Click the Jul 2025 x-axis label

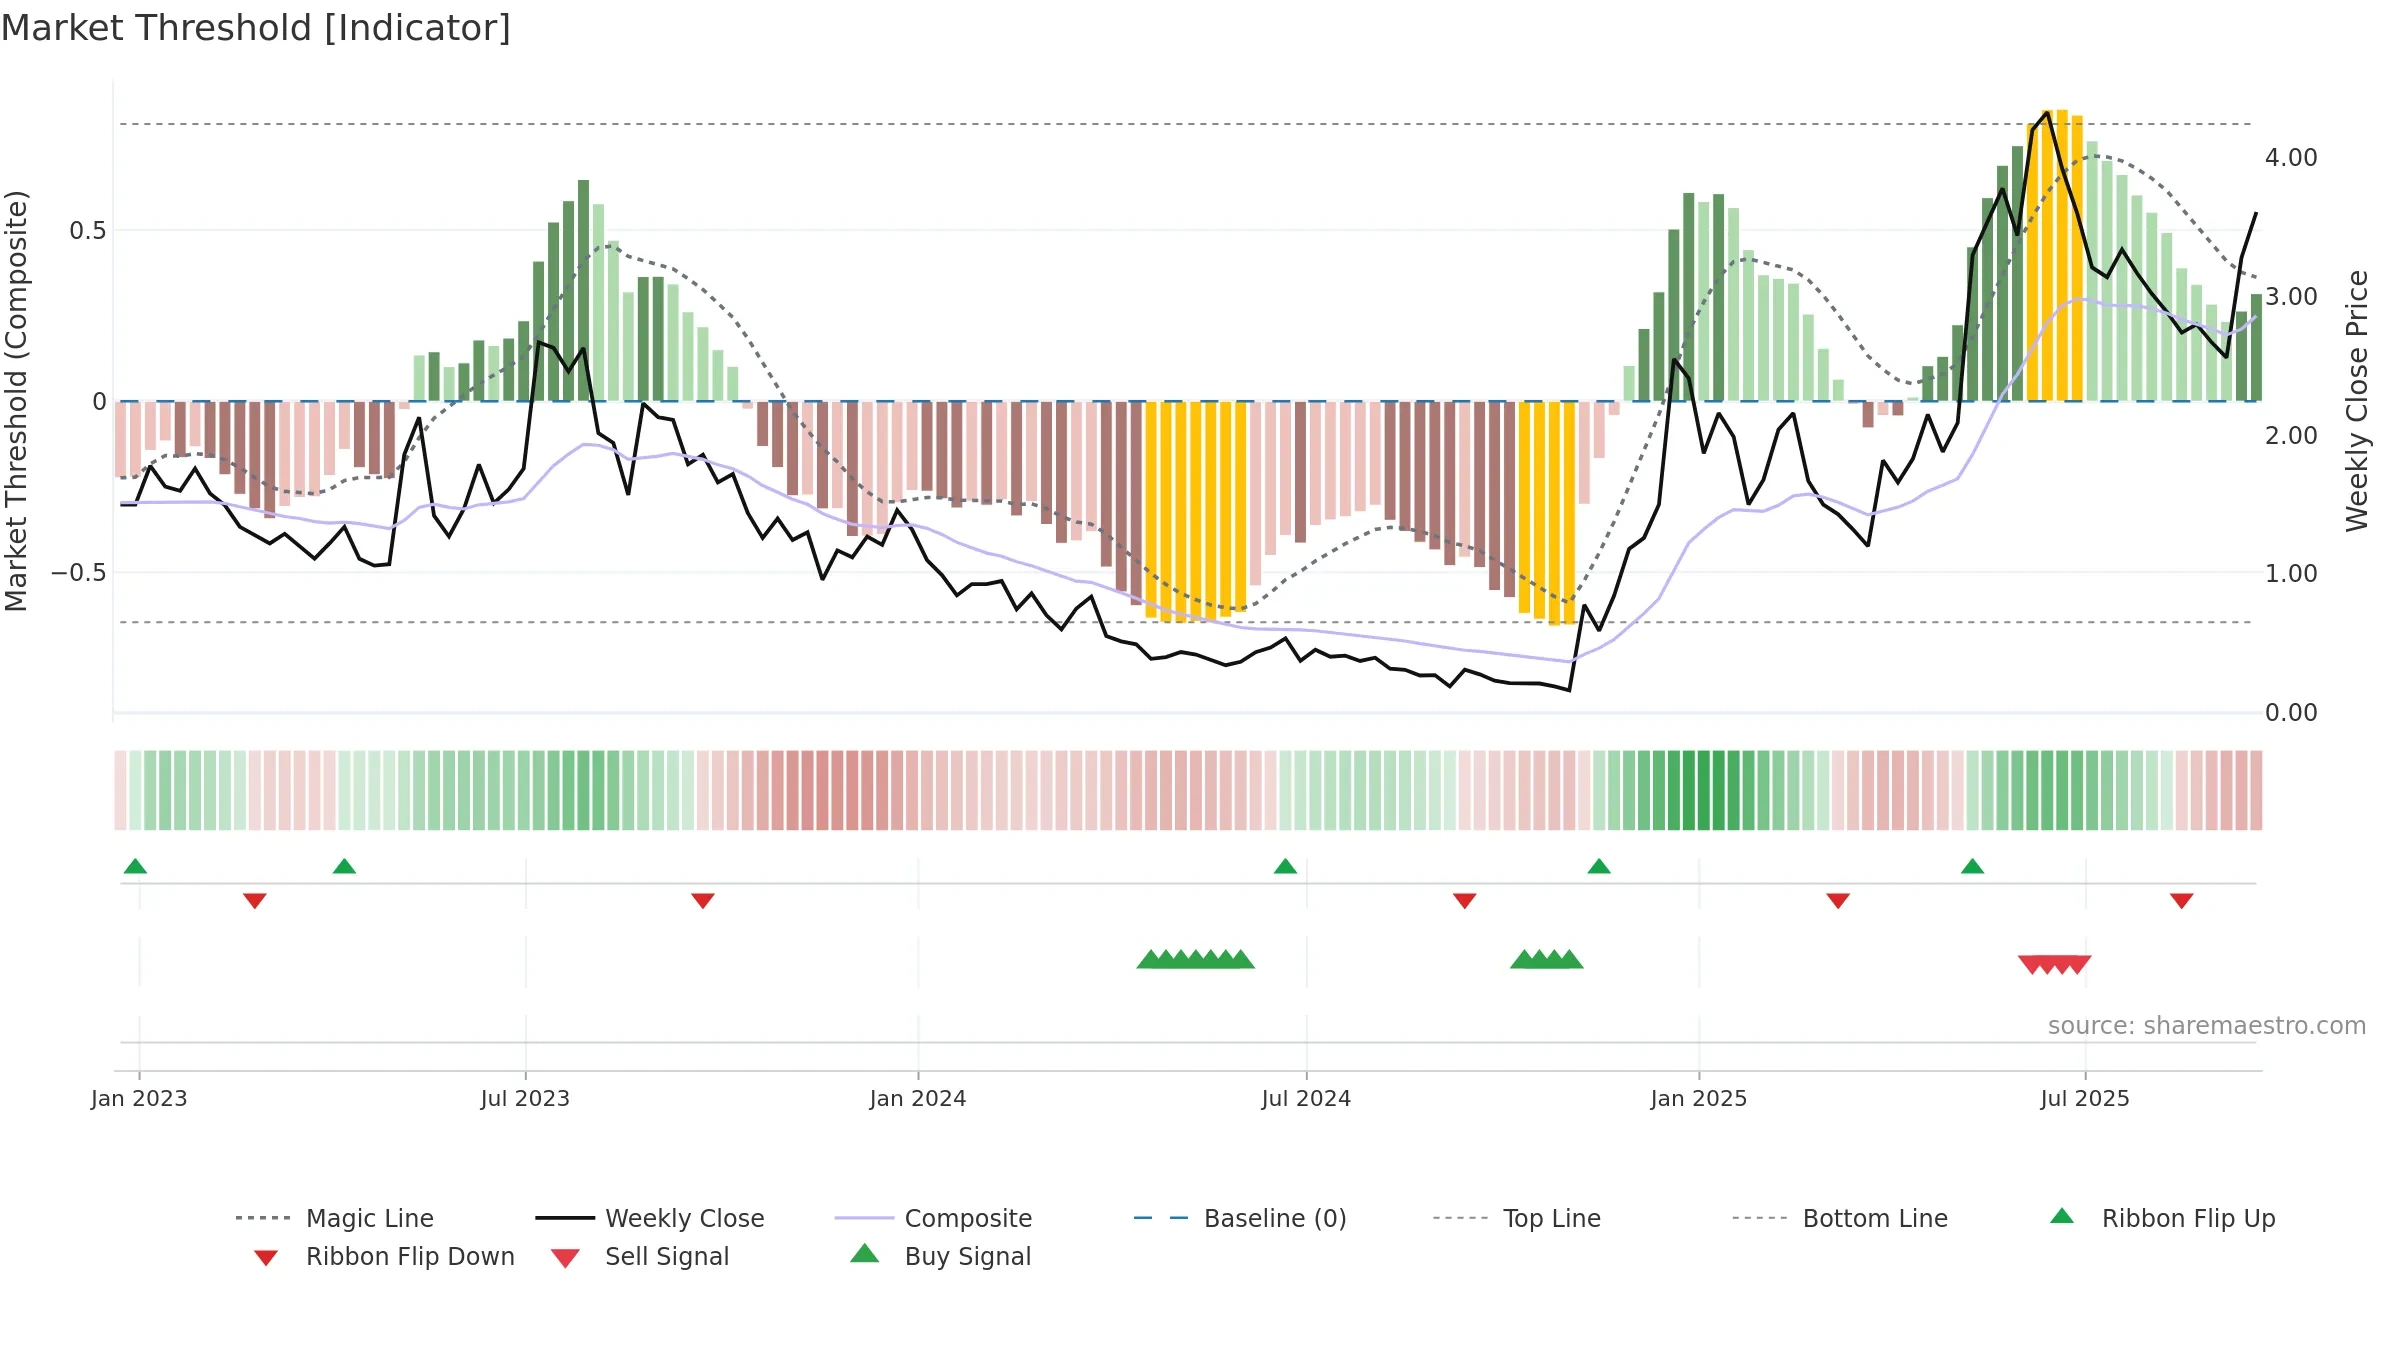(2085, 1098)
